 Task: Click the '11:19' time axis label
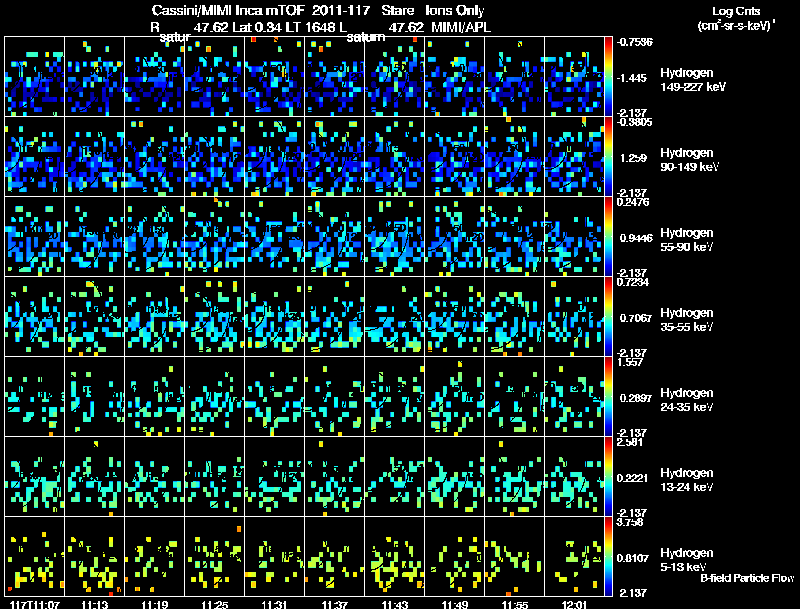(x=155, y=604)
